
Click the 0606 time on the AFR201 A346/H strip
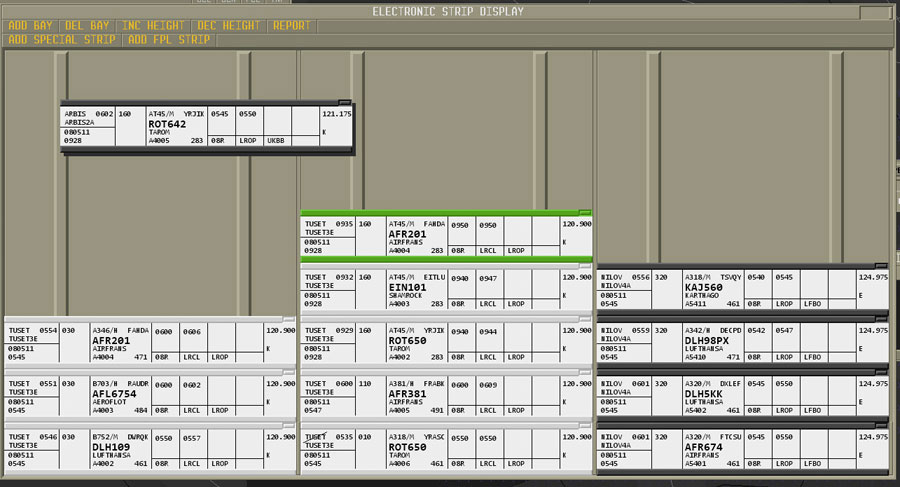(x=192, y=332)
